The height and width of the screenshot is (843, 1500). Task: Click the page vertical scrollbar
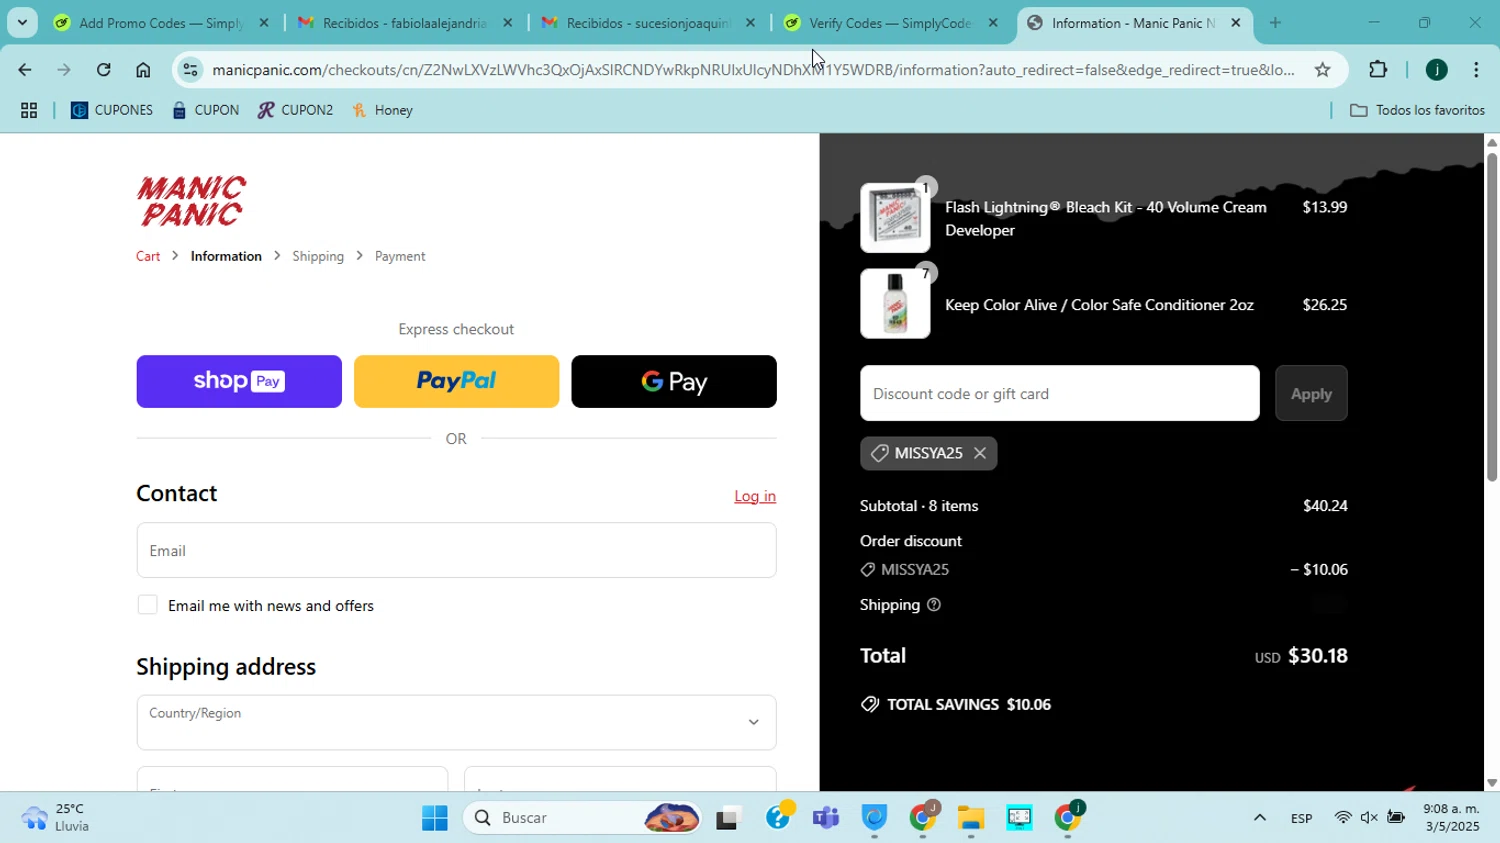point(1491,317)
